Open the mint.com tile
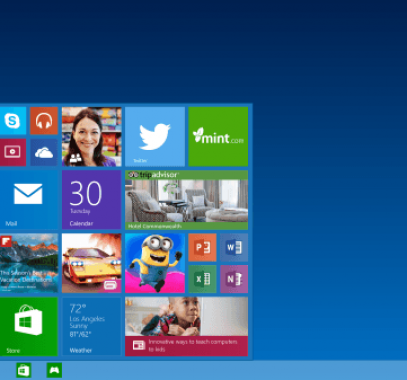The image size is (407, 380). [x=218, y=137]
